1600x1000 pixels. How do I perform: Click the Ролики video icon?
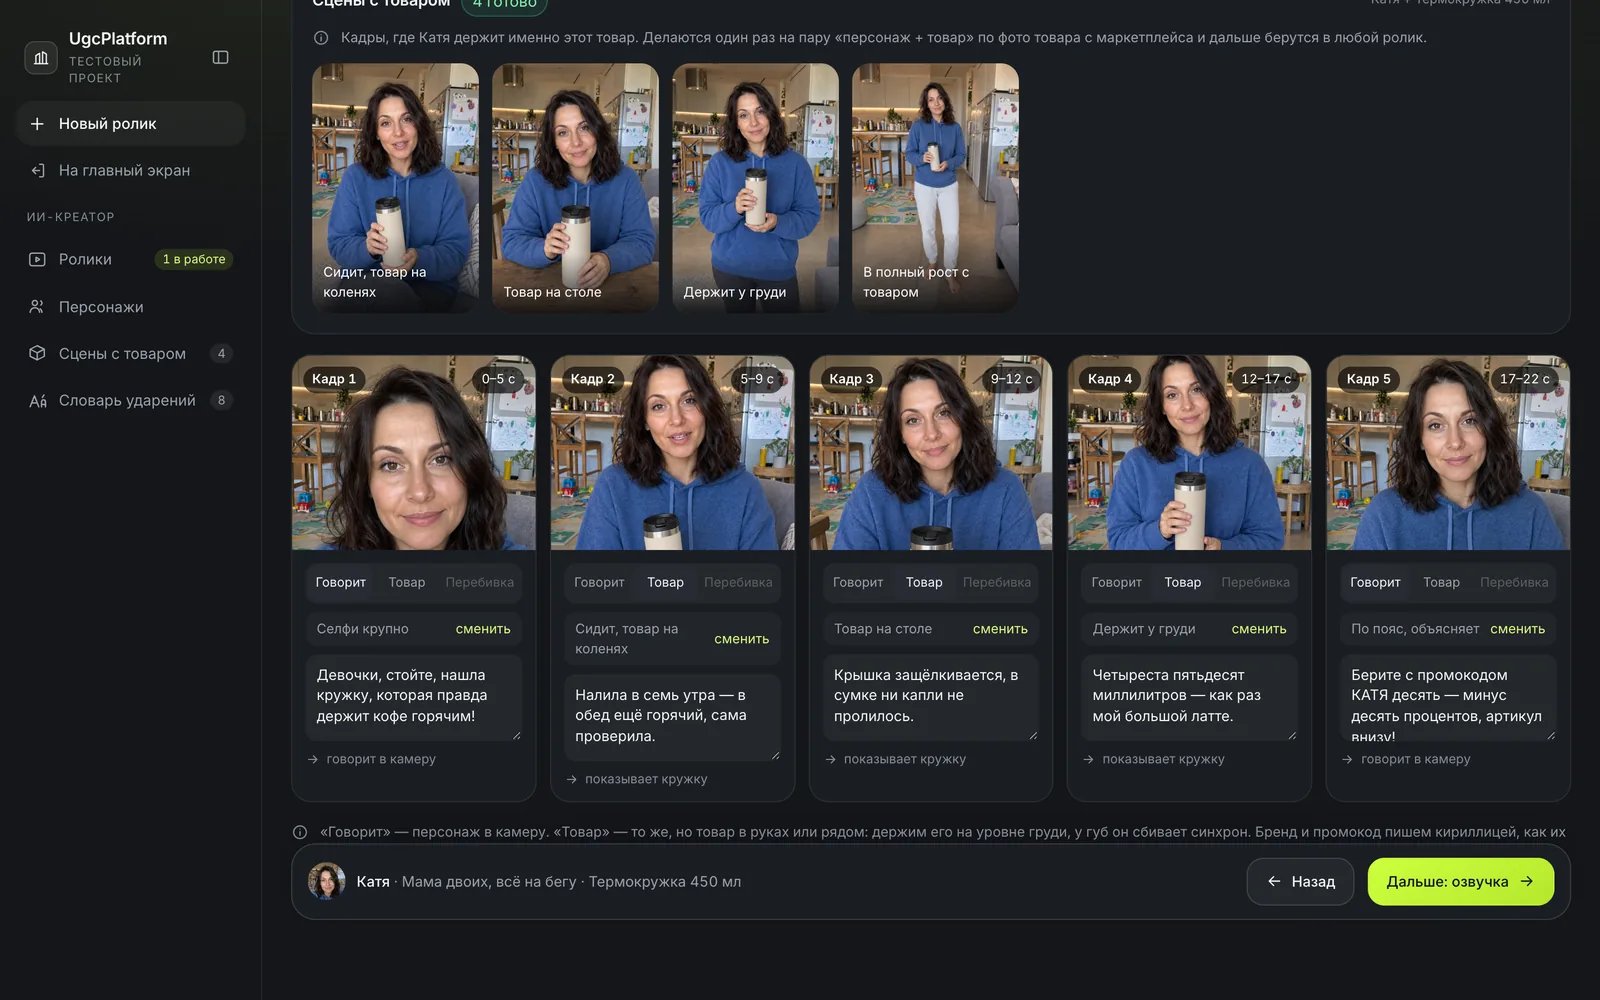pyautogui.click(x=37, y=260)
